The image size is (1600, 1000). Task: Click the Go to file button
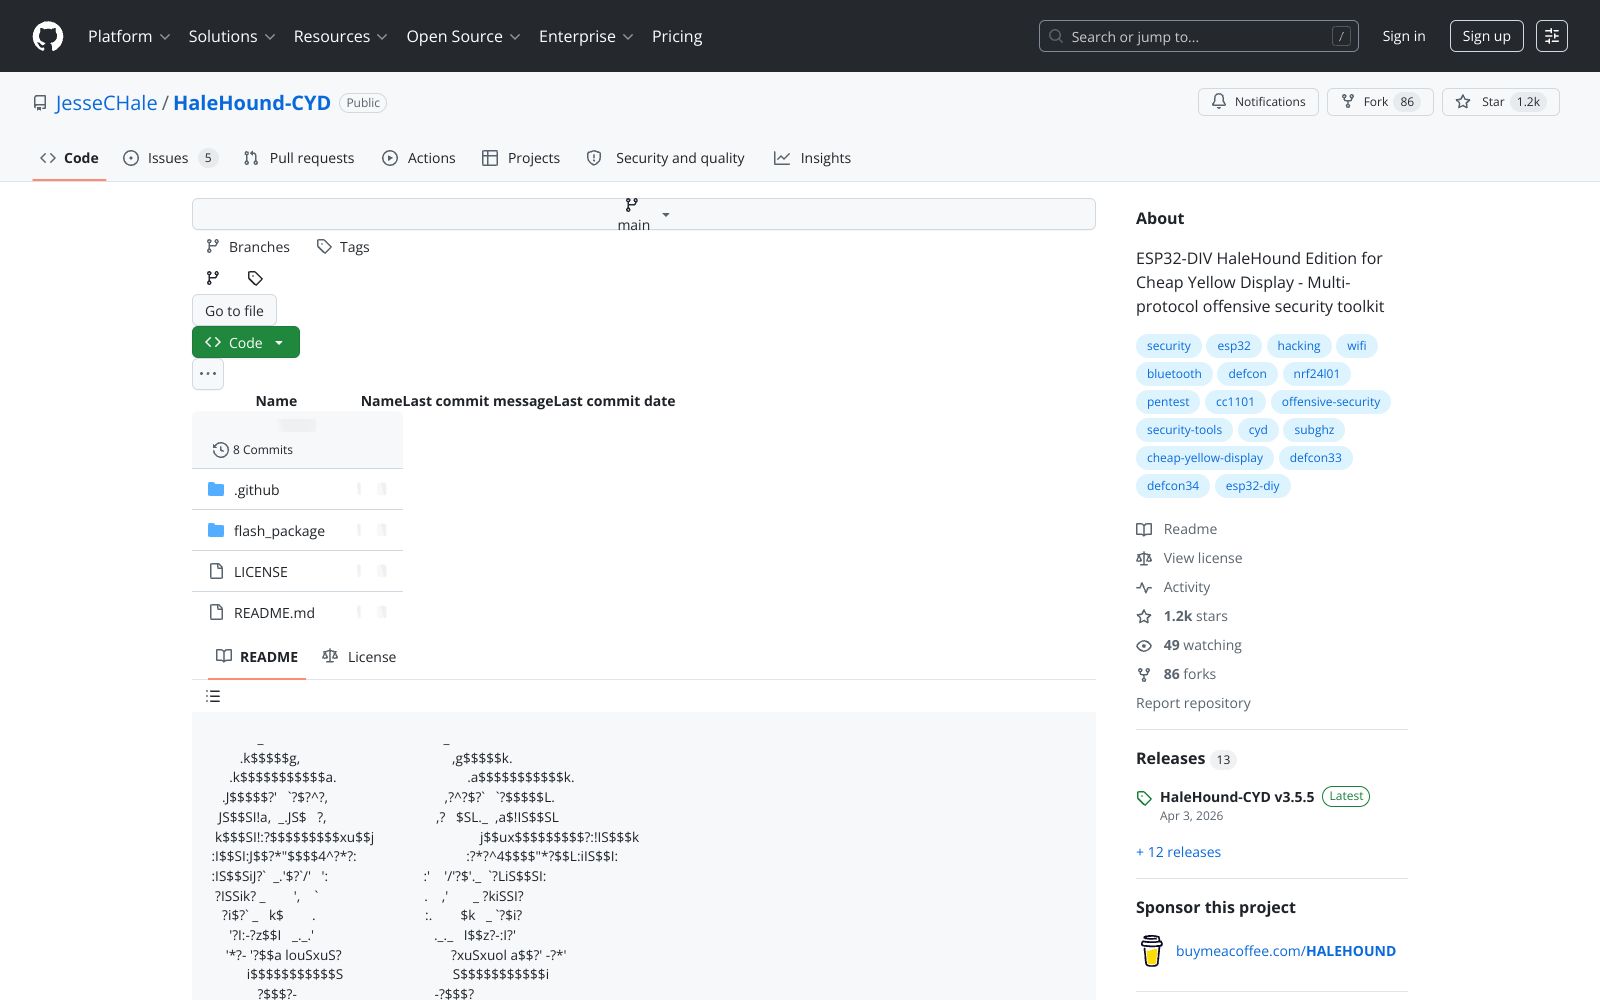[x=234, y=310]
